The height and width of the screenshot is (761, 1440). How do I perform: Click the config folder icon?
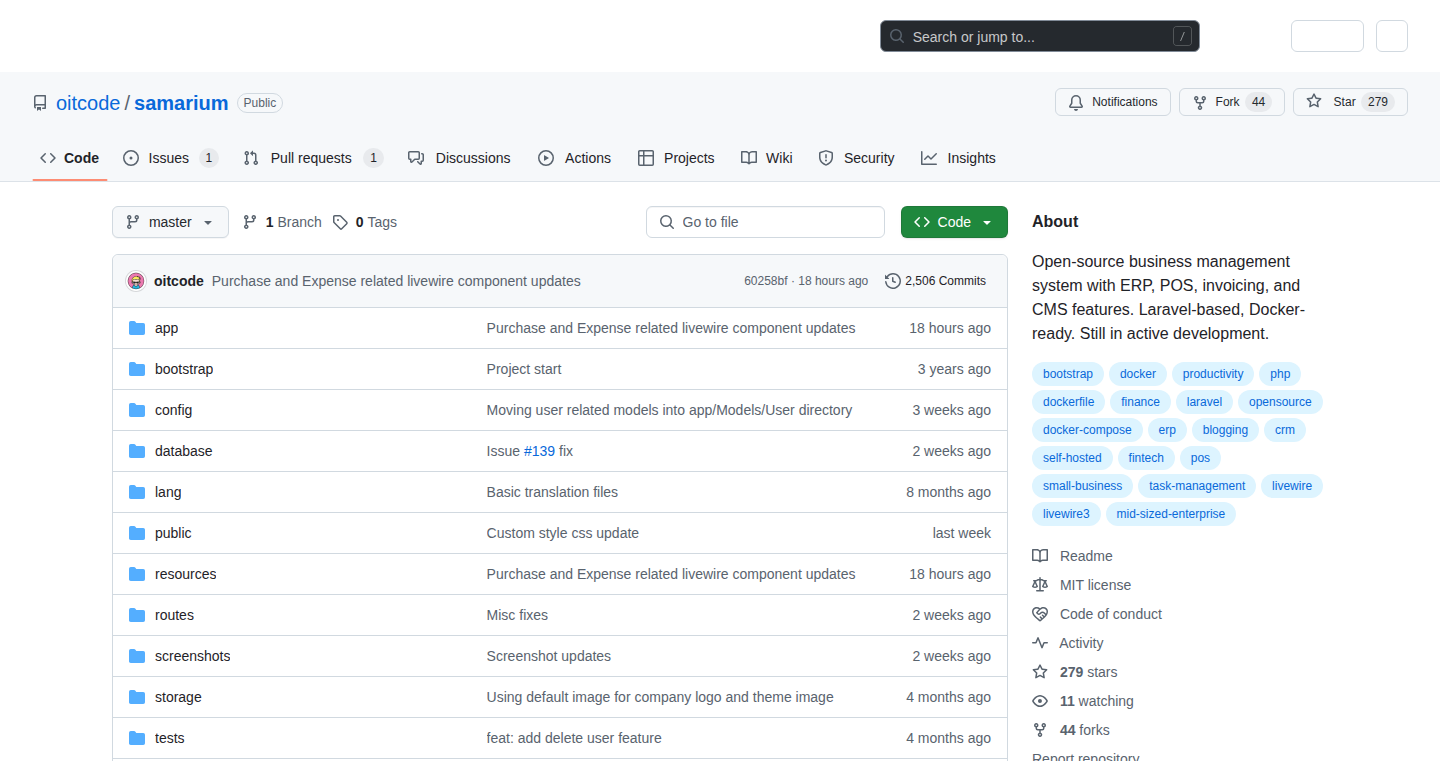pyautogui.click(x=137, y=410)
